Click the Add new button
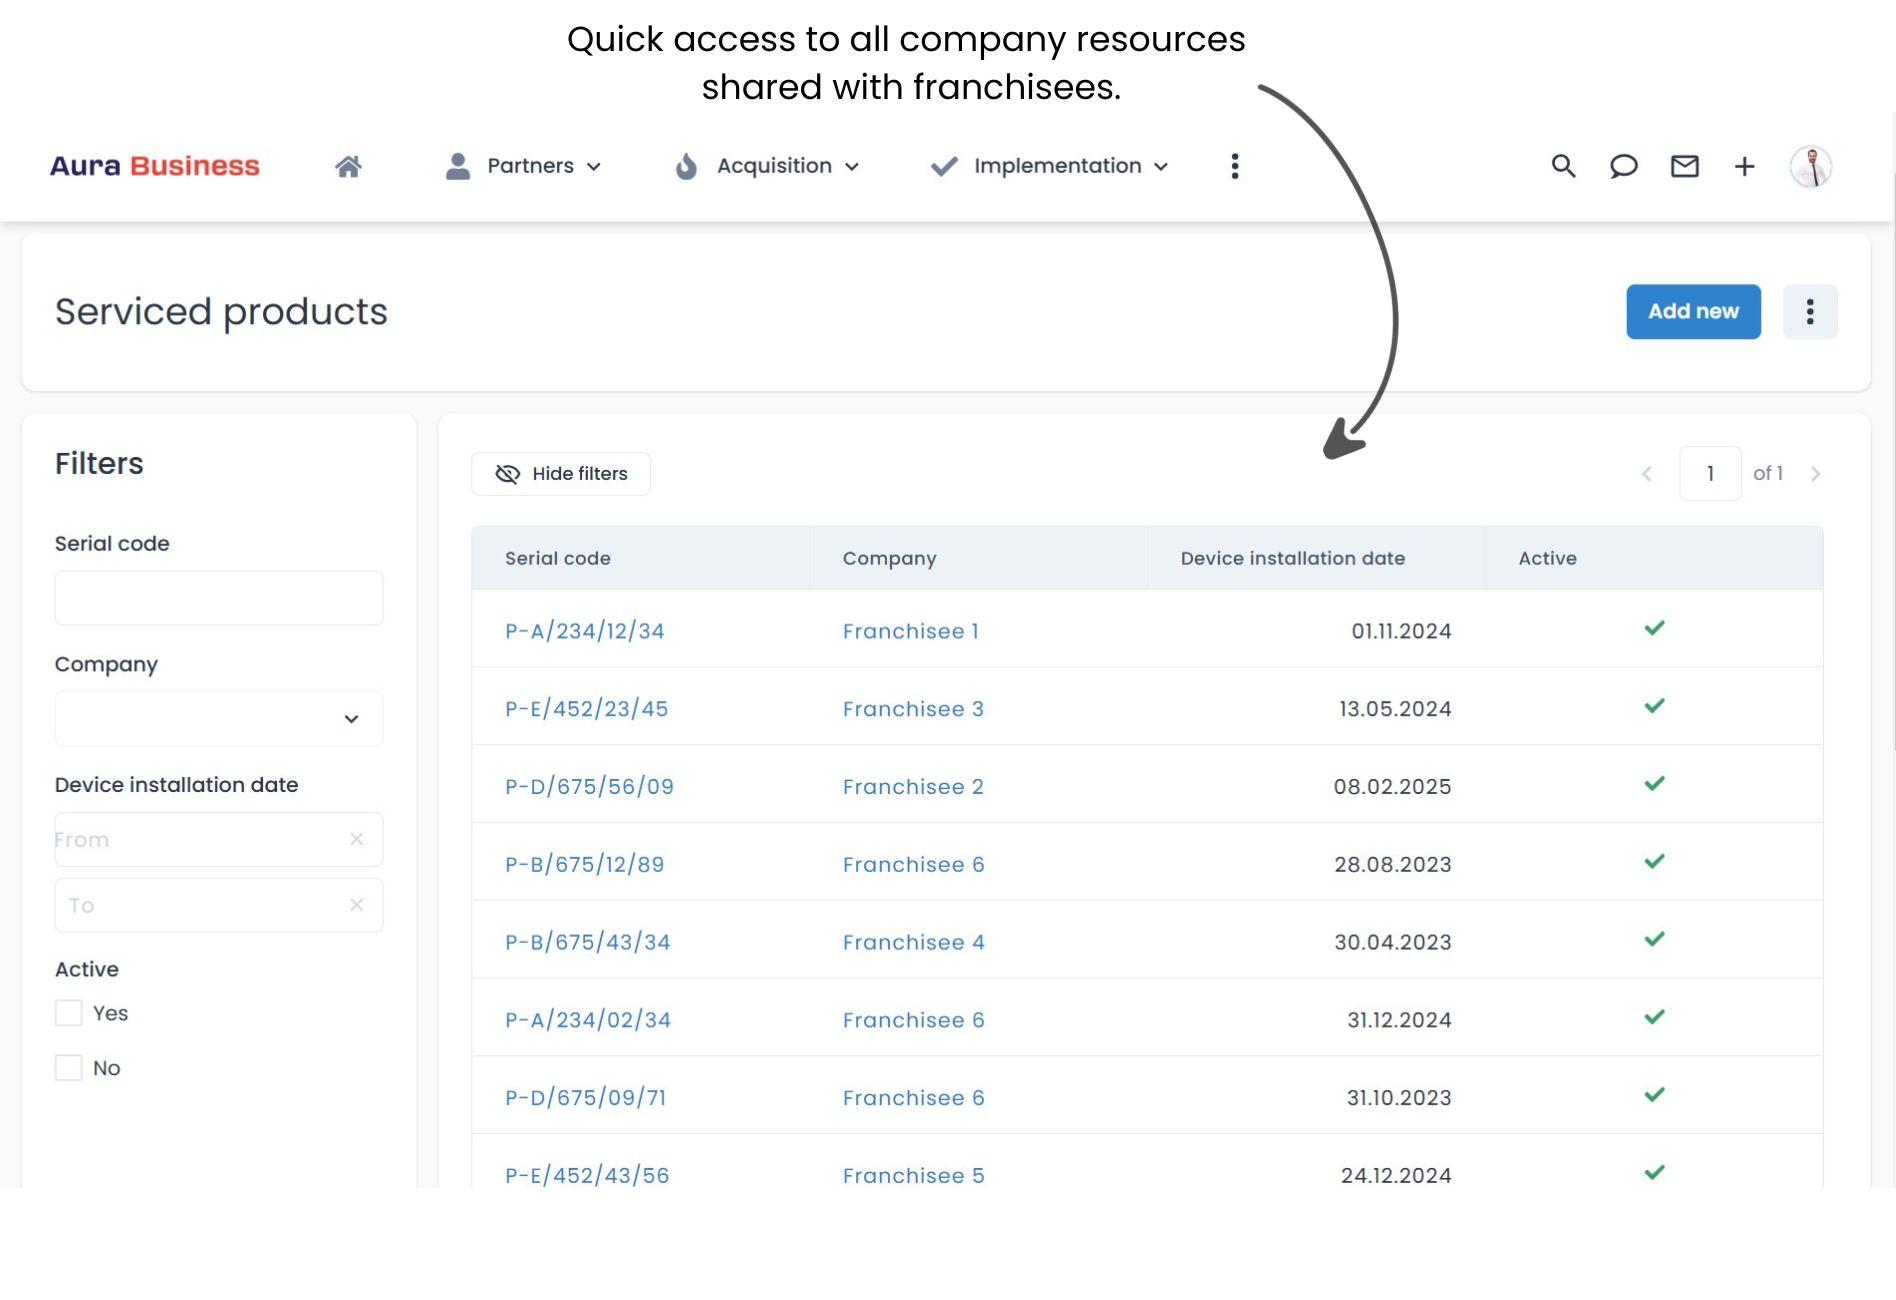The image size is (1896, 1300). [x=1693, y=312]
